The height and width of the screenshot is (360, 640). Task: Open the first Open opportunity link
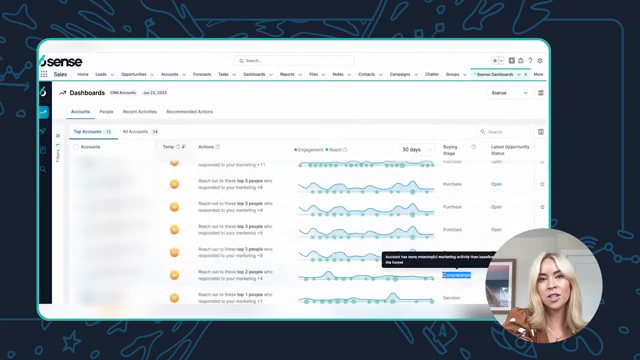click(x=496, y=162)
